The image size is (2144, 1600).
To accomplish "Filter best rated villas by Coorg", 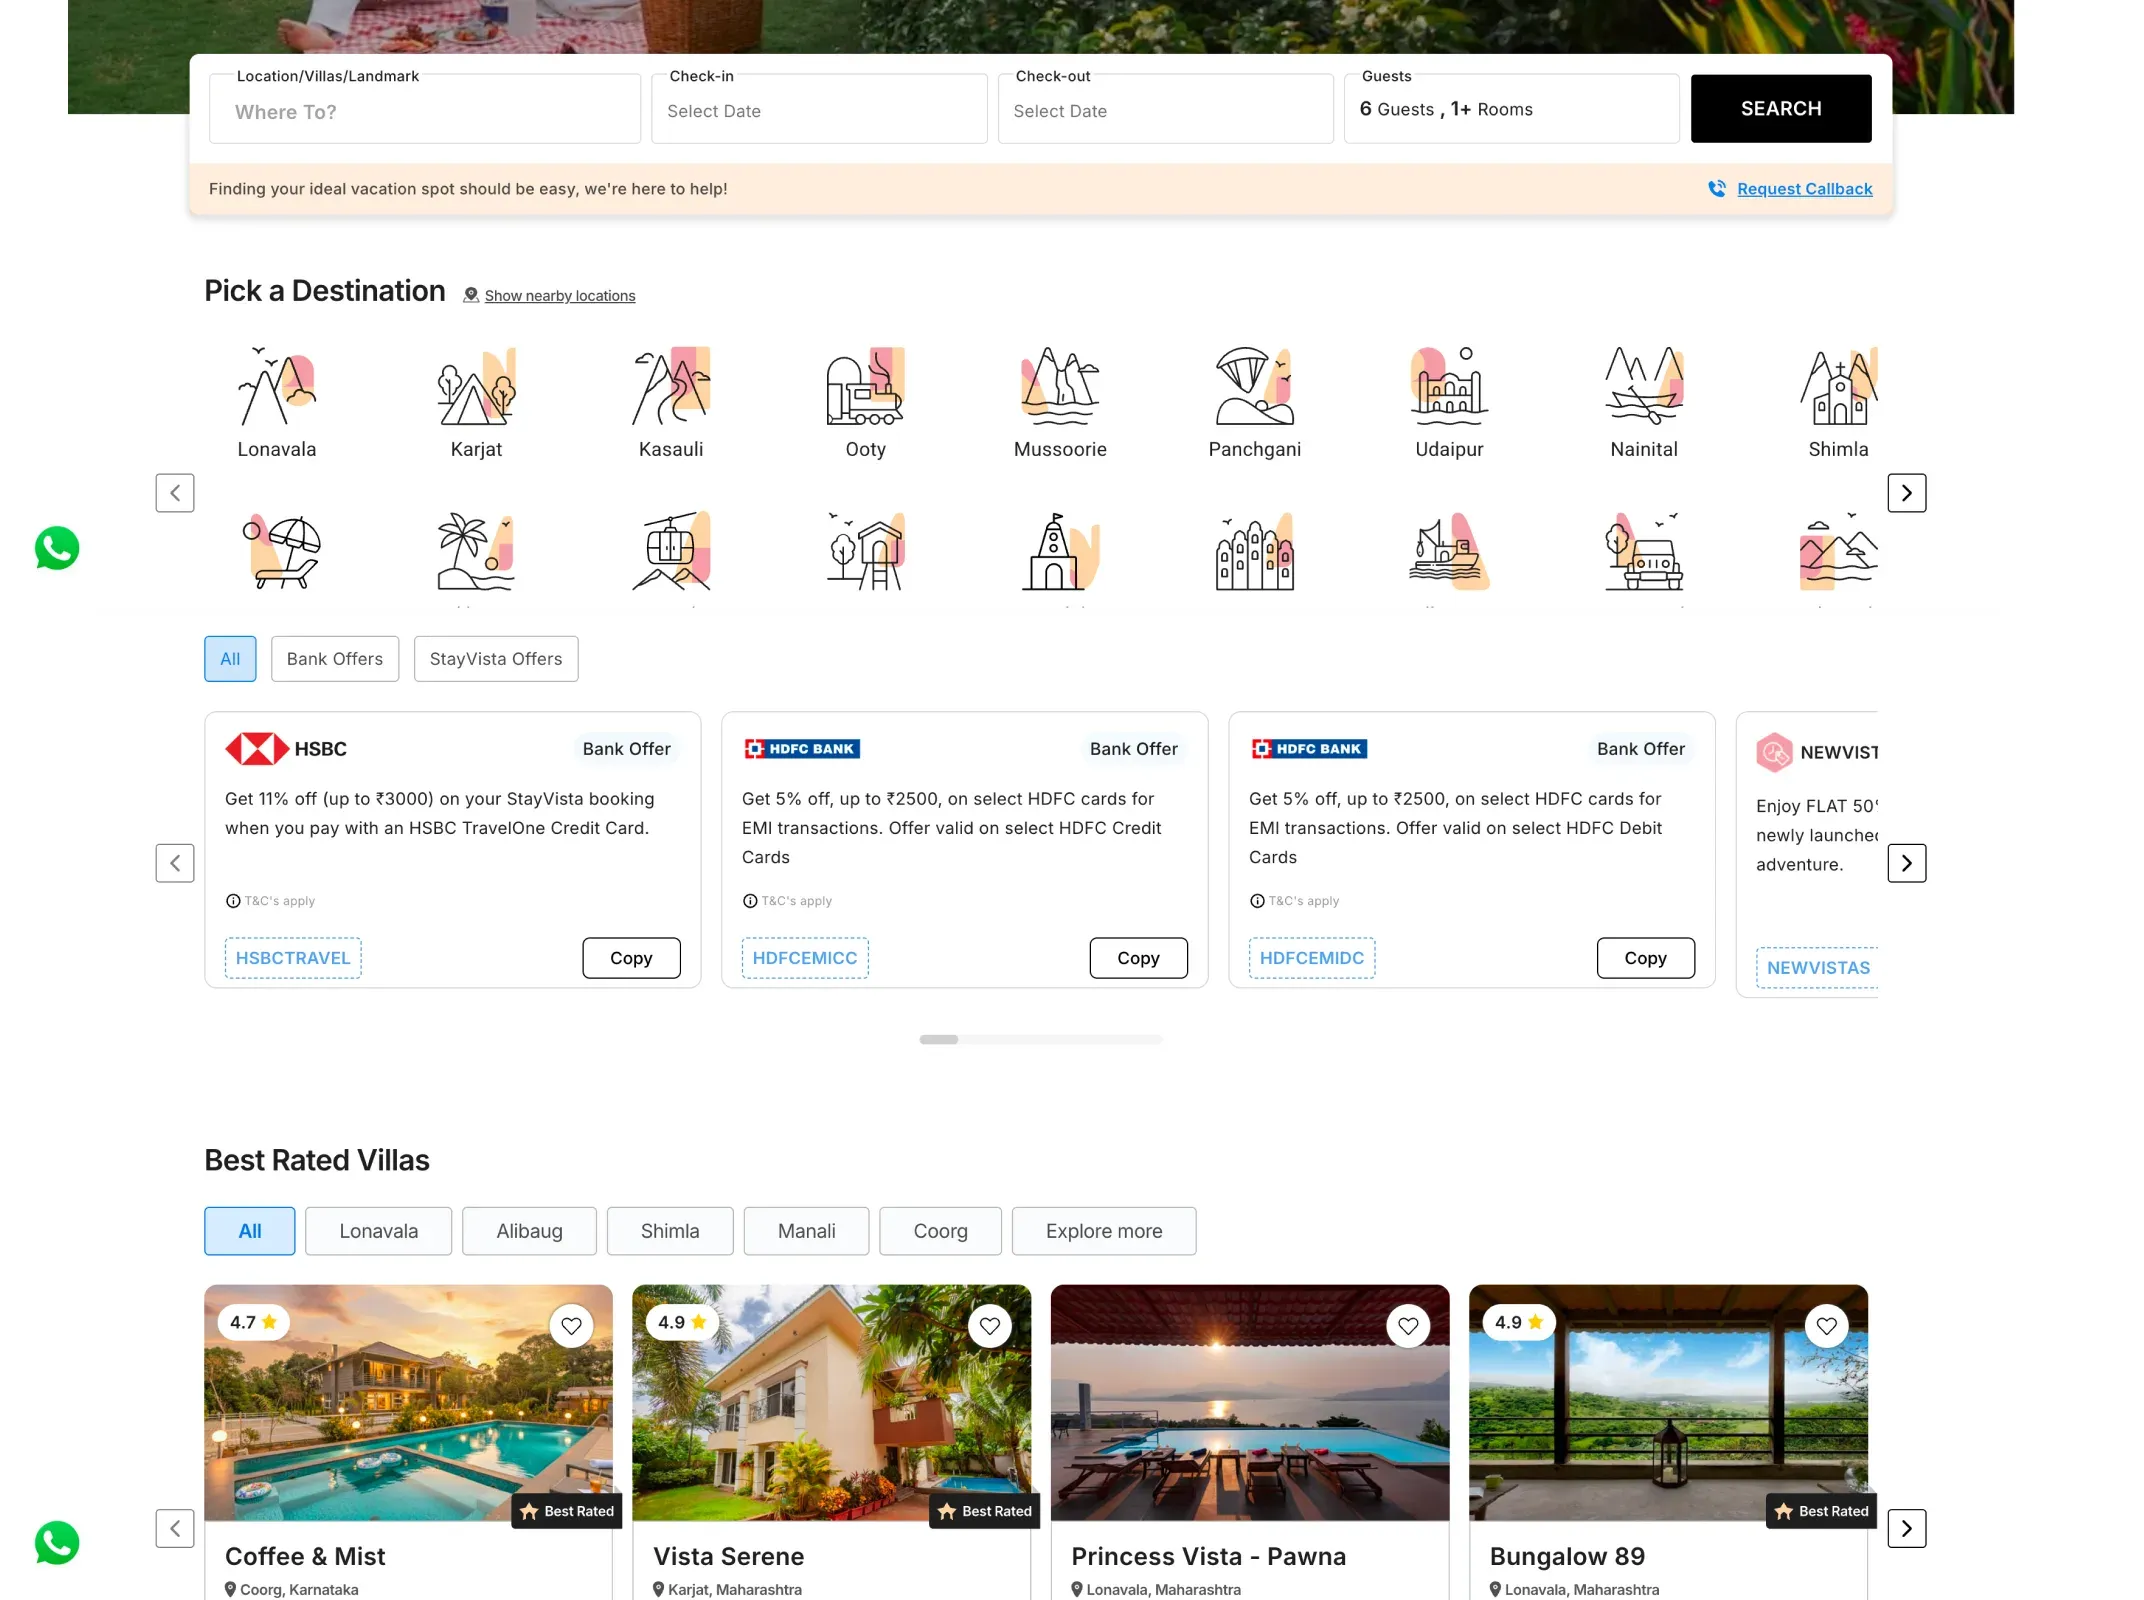I will click(x=941, y=1231).
